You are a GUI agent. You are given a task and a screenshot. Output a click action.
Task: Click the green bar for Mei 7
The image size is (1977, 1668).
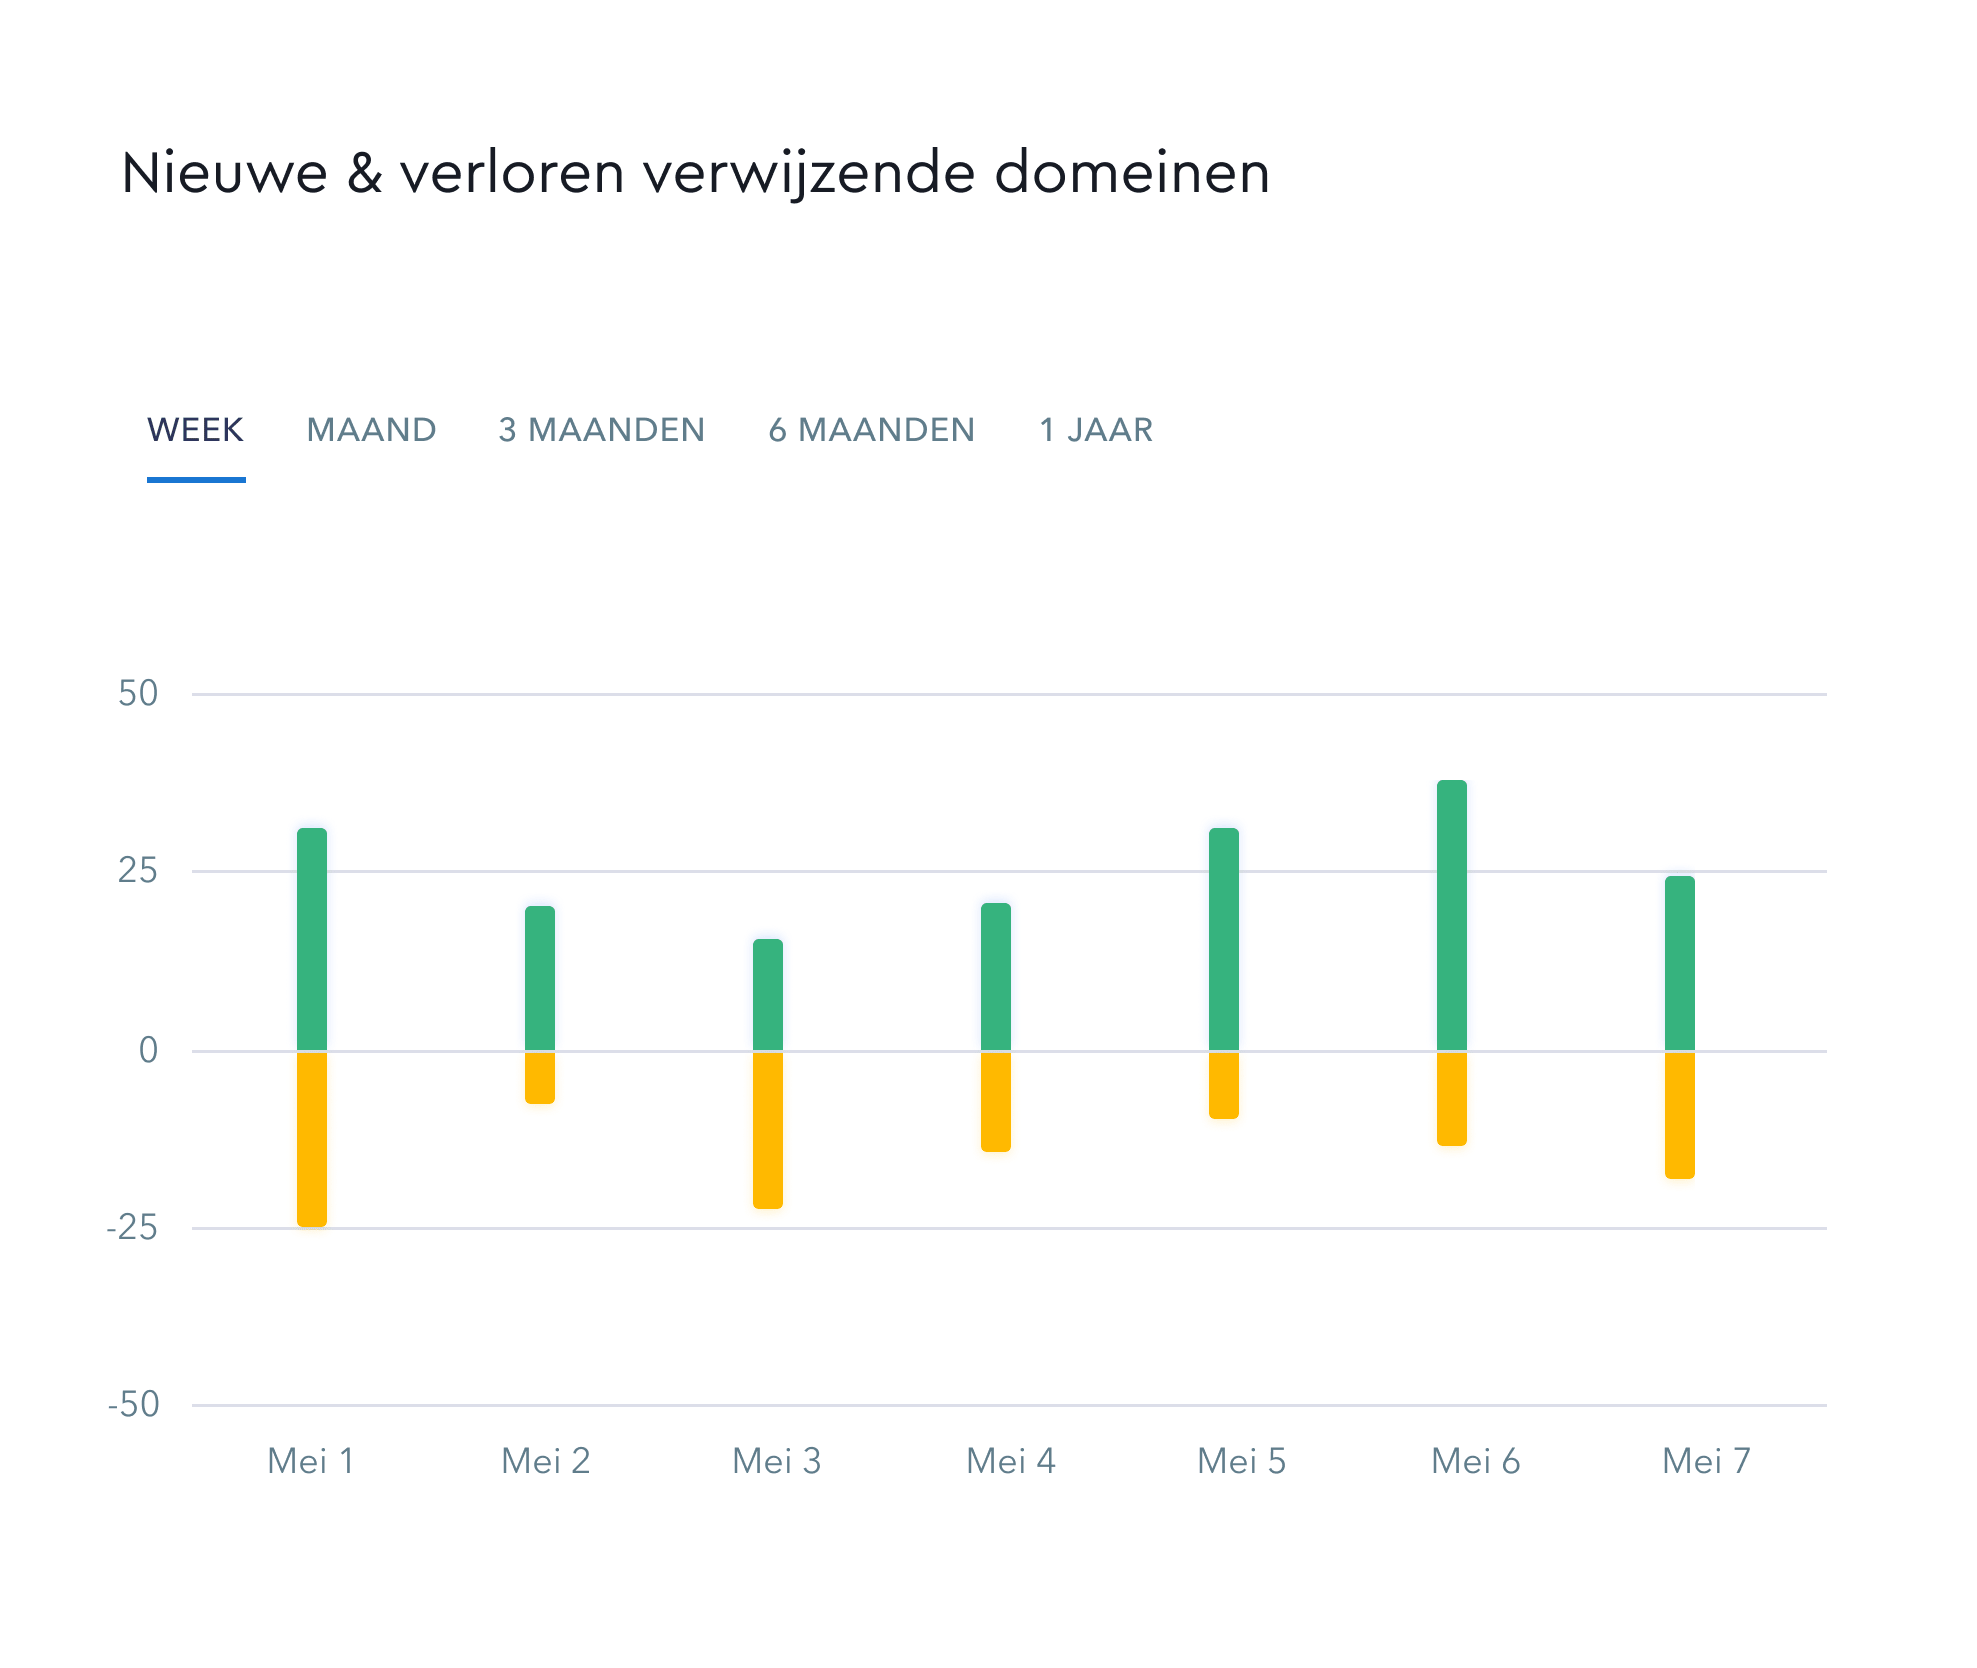pyautogui.click(x=1680, y=963)
